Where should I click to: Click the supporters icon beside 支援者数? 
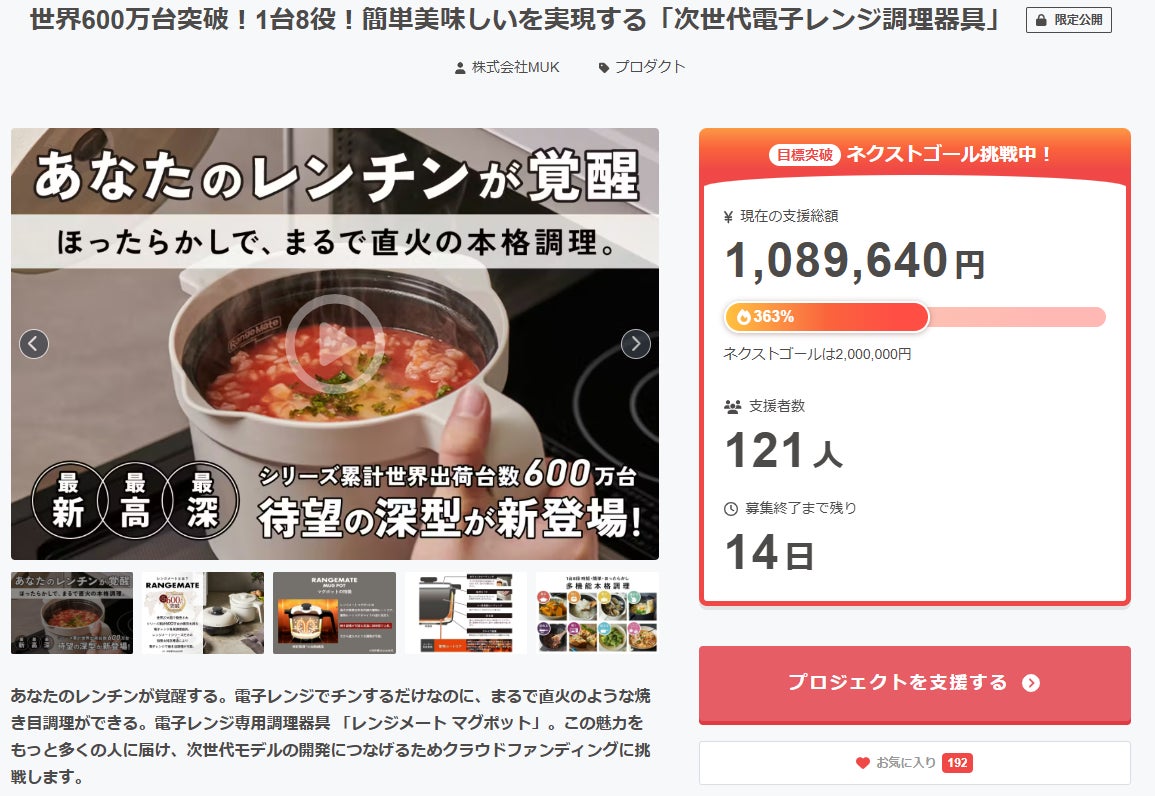(x=732, y=406)
